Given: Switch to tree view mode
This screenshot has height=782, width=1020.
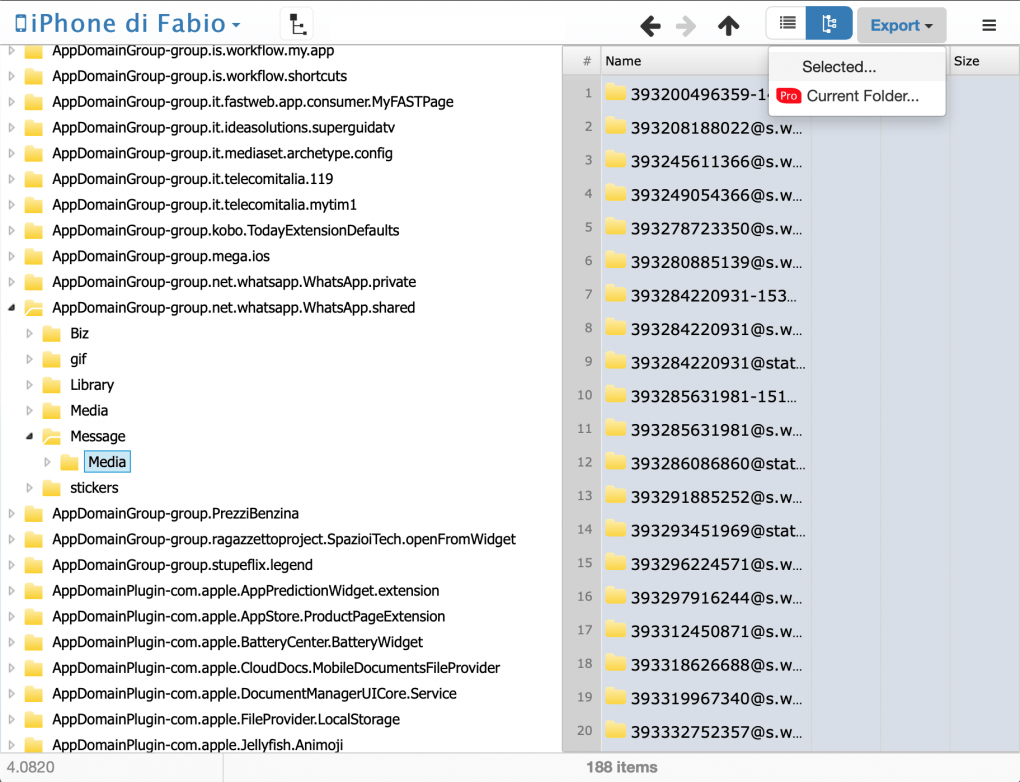Looking at the screenshot, I should point(829,24).
